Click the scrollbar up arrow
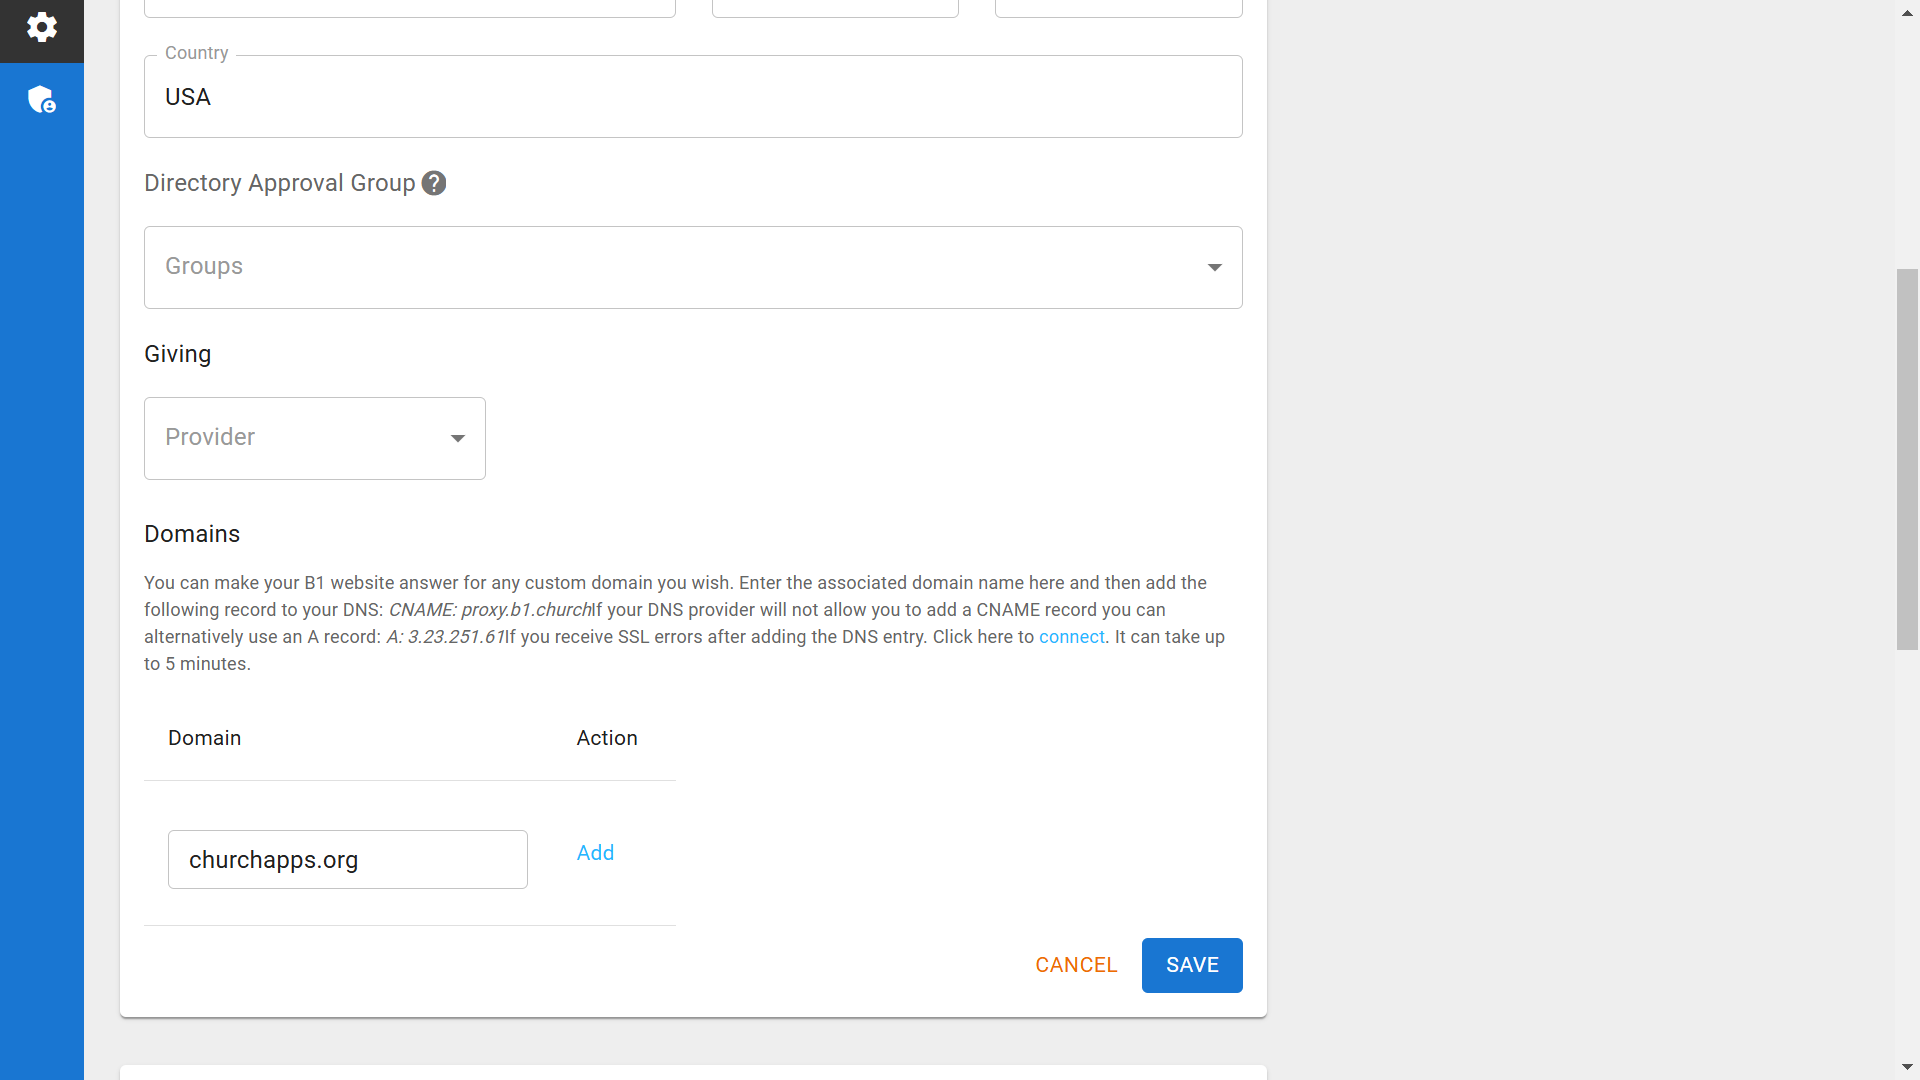 1907,13
